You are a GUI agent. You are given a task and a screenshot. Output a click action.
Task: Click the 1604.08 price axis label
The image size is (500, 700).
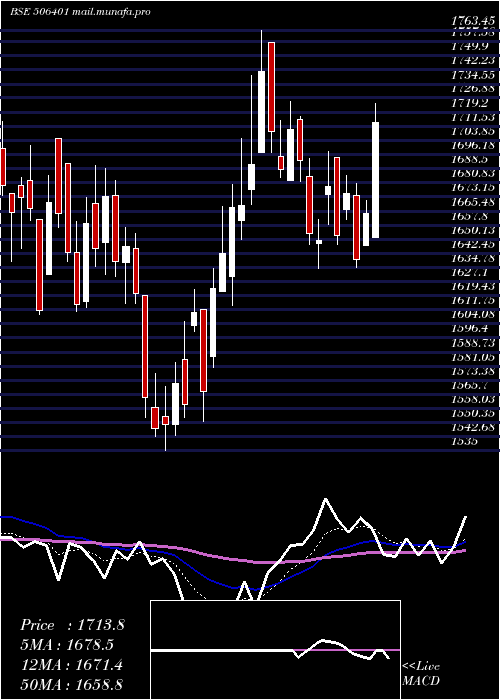pos(473,314)
